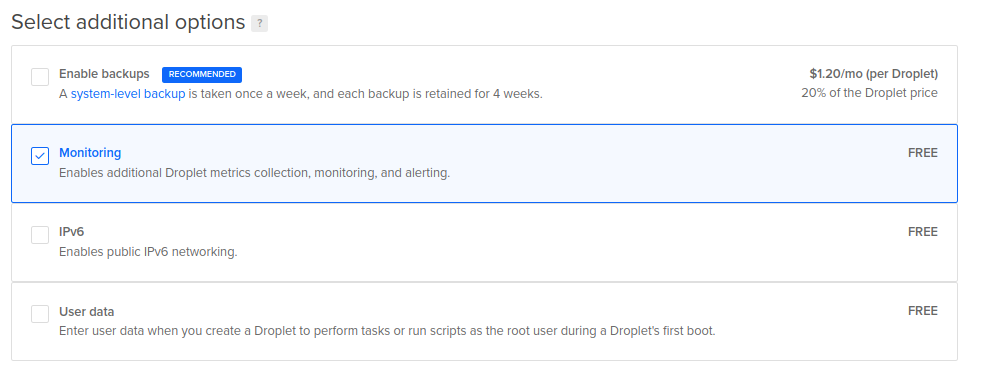Screen dimensions: 983x383
Task: Click FREE label in the Monitoring row
Action: click(x=923, y=153)
